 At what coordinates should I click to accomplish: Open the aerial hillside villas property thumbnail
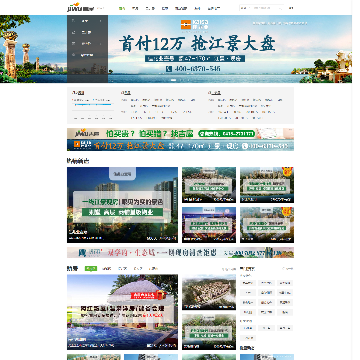(209, 292)
